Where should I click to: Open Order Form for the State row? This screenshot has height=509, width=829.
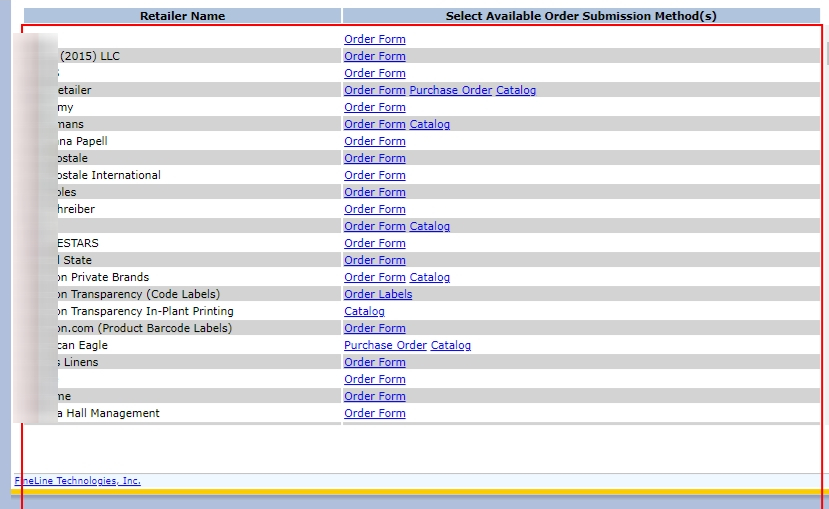tap(375, 260)
